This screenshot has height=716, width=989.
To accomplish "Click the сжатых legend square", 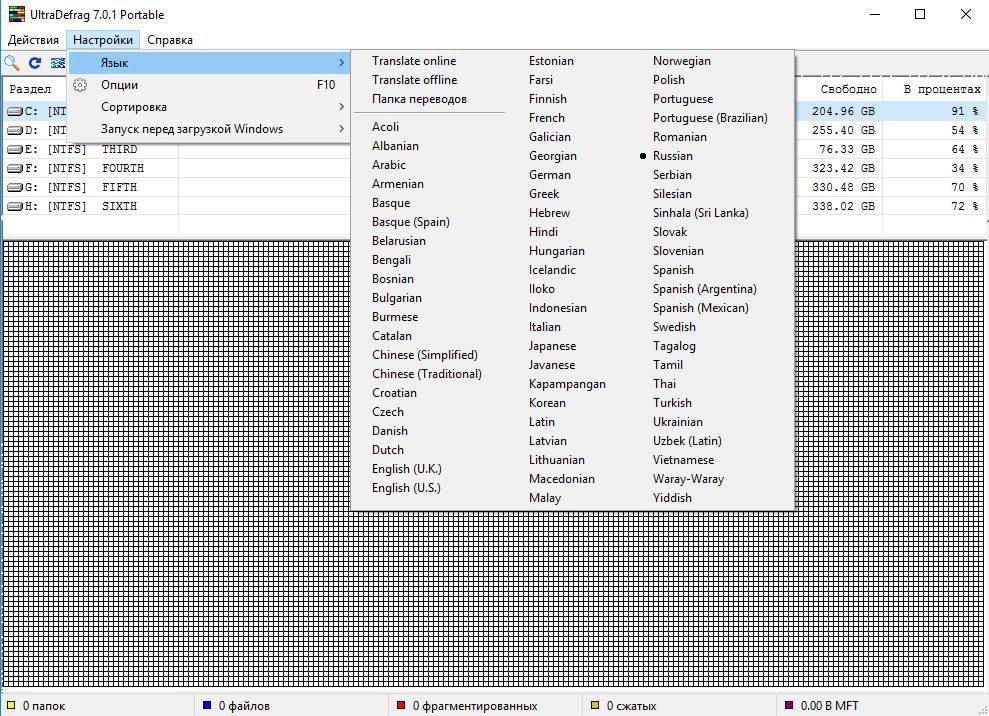I will [595, 705].
